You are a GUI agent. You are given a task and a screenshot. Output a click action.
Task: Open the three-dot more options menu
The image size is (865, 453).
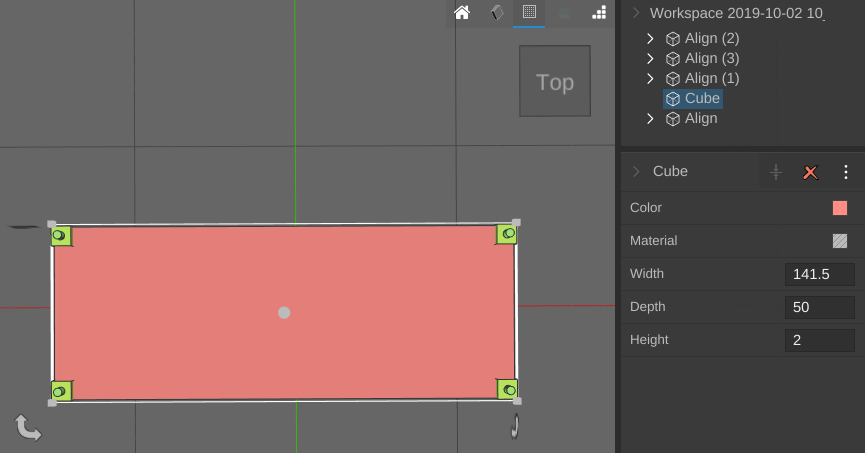846,172
